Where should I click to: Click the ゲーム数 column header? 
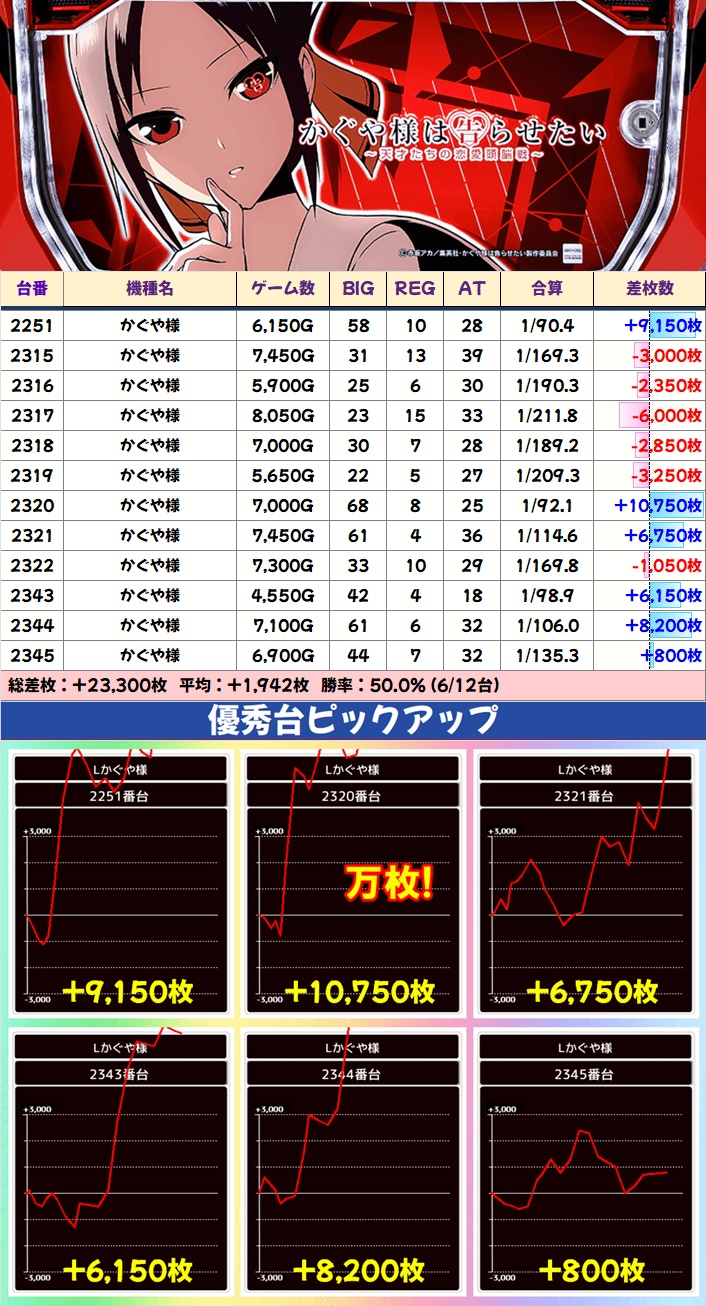282,288
